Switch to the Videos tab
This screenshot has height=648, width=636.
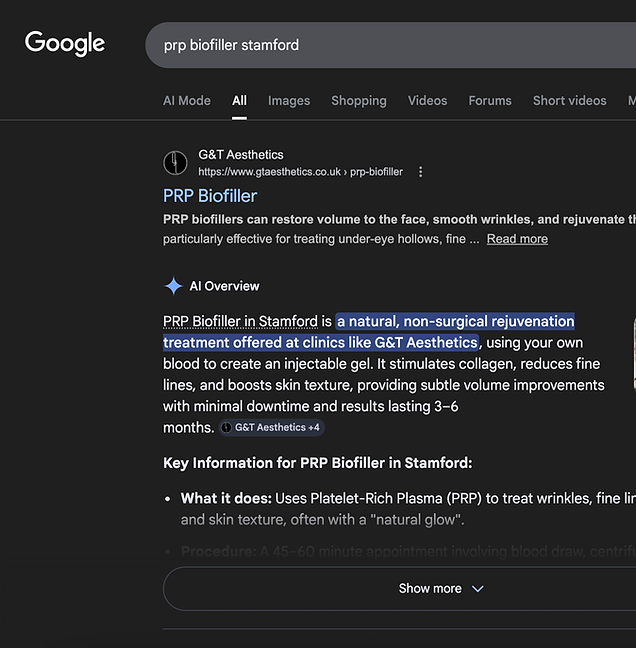(x=427, y=100)
